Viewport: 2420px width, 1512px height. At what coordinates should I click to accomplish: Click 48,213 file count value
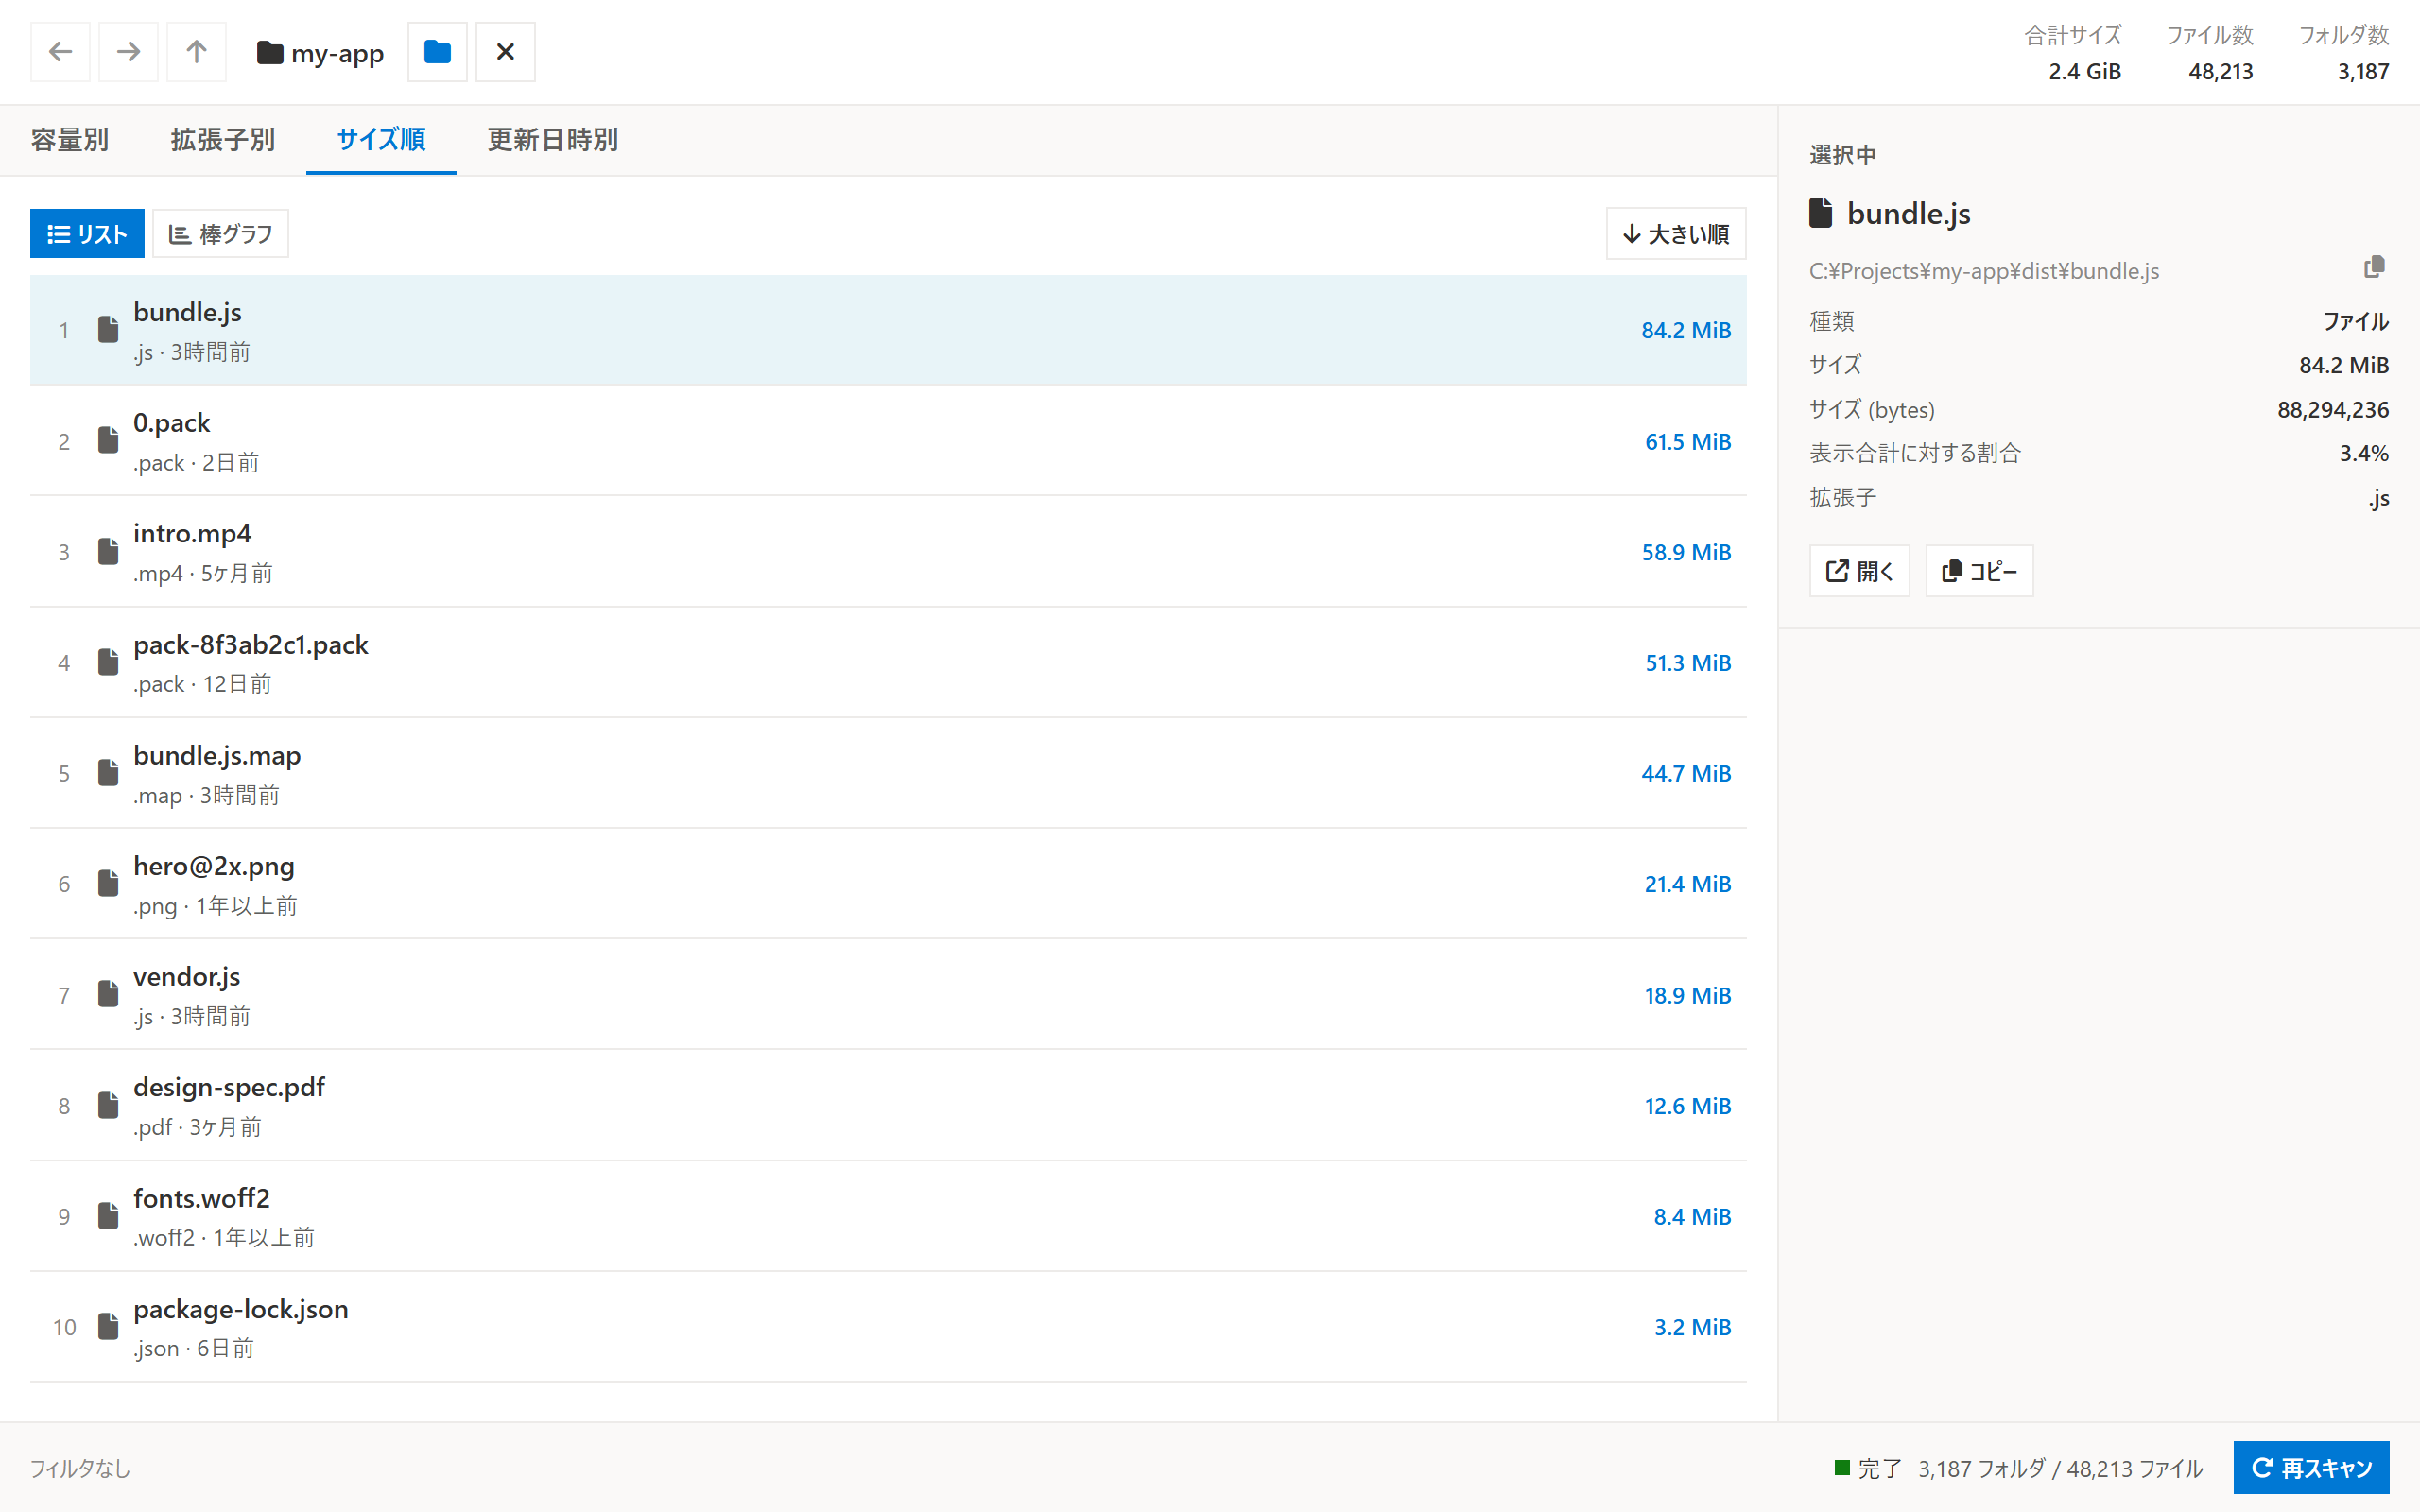click(x=2220, y=72)
